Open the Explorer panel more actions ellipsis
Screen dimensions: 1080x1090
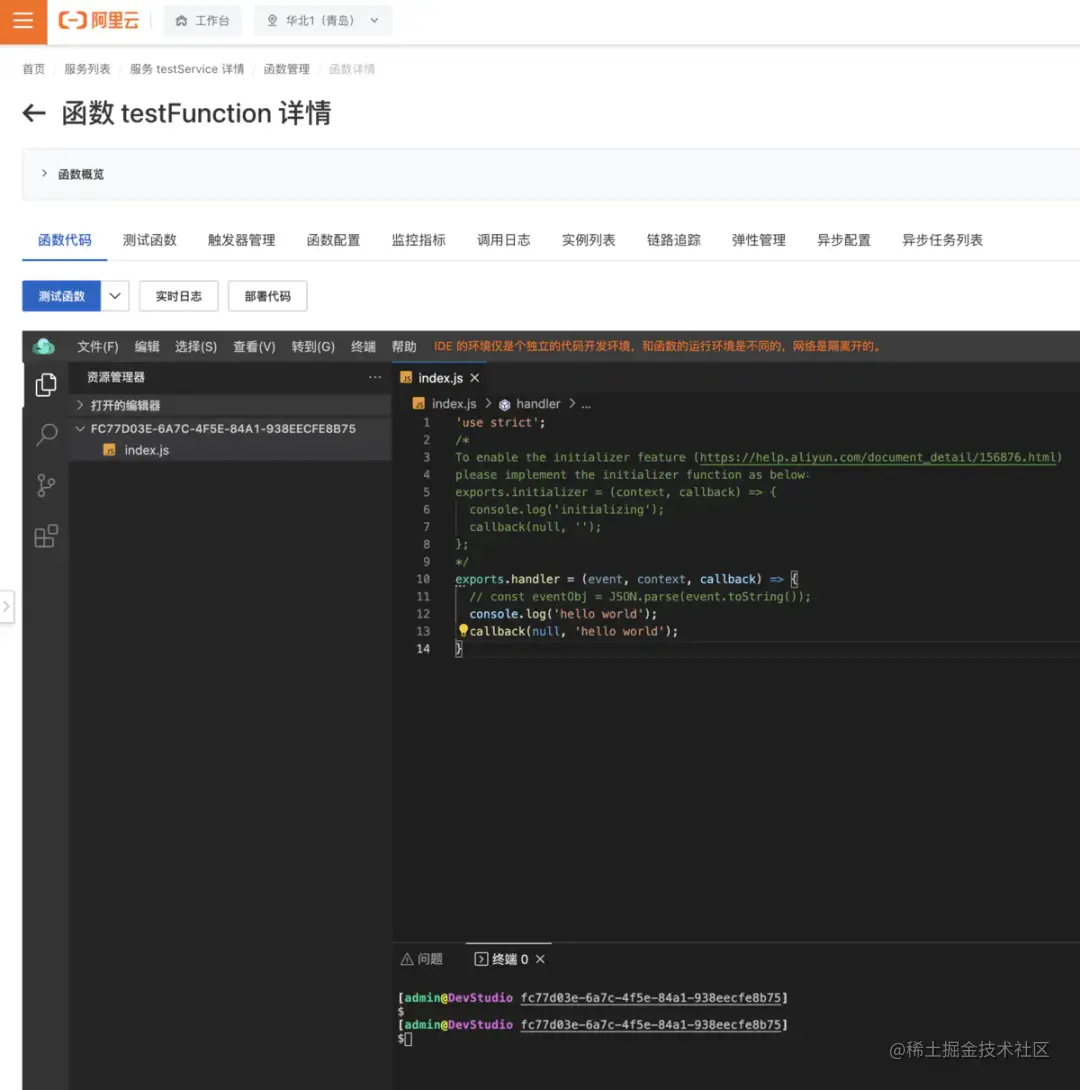pyautogui.click(x=375, y=377)
